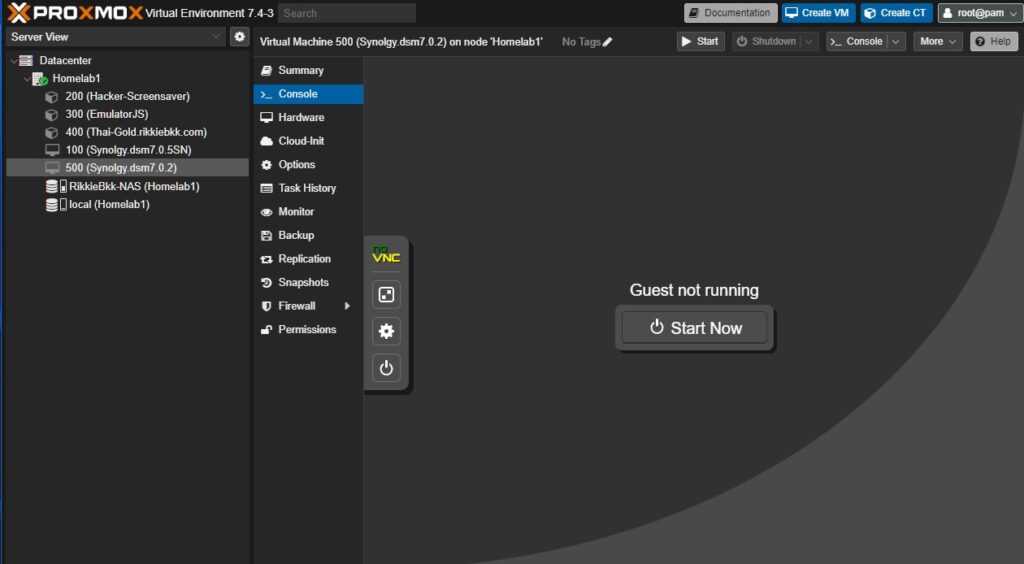Open the Console button in toolbar
This screenshot has width=1024, height=564.
coord(857,41)
